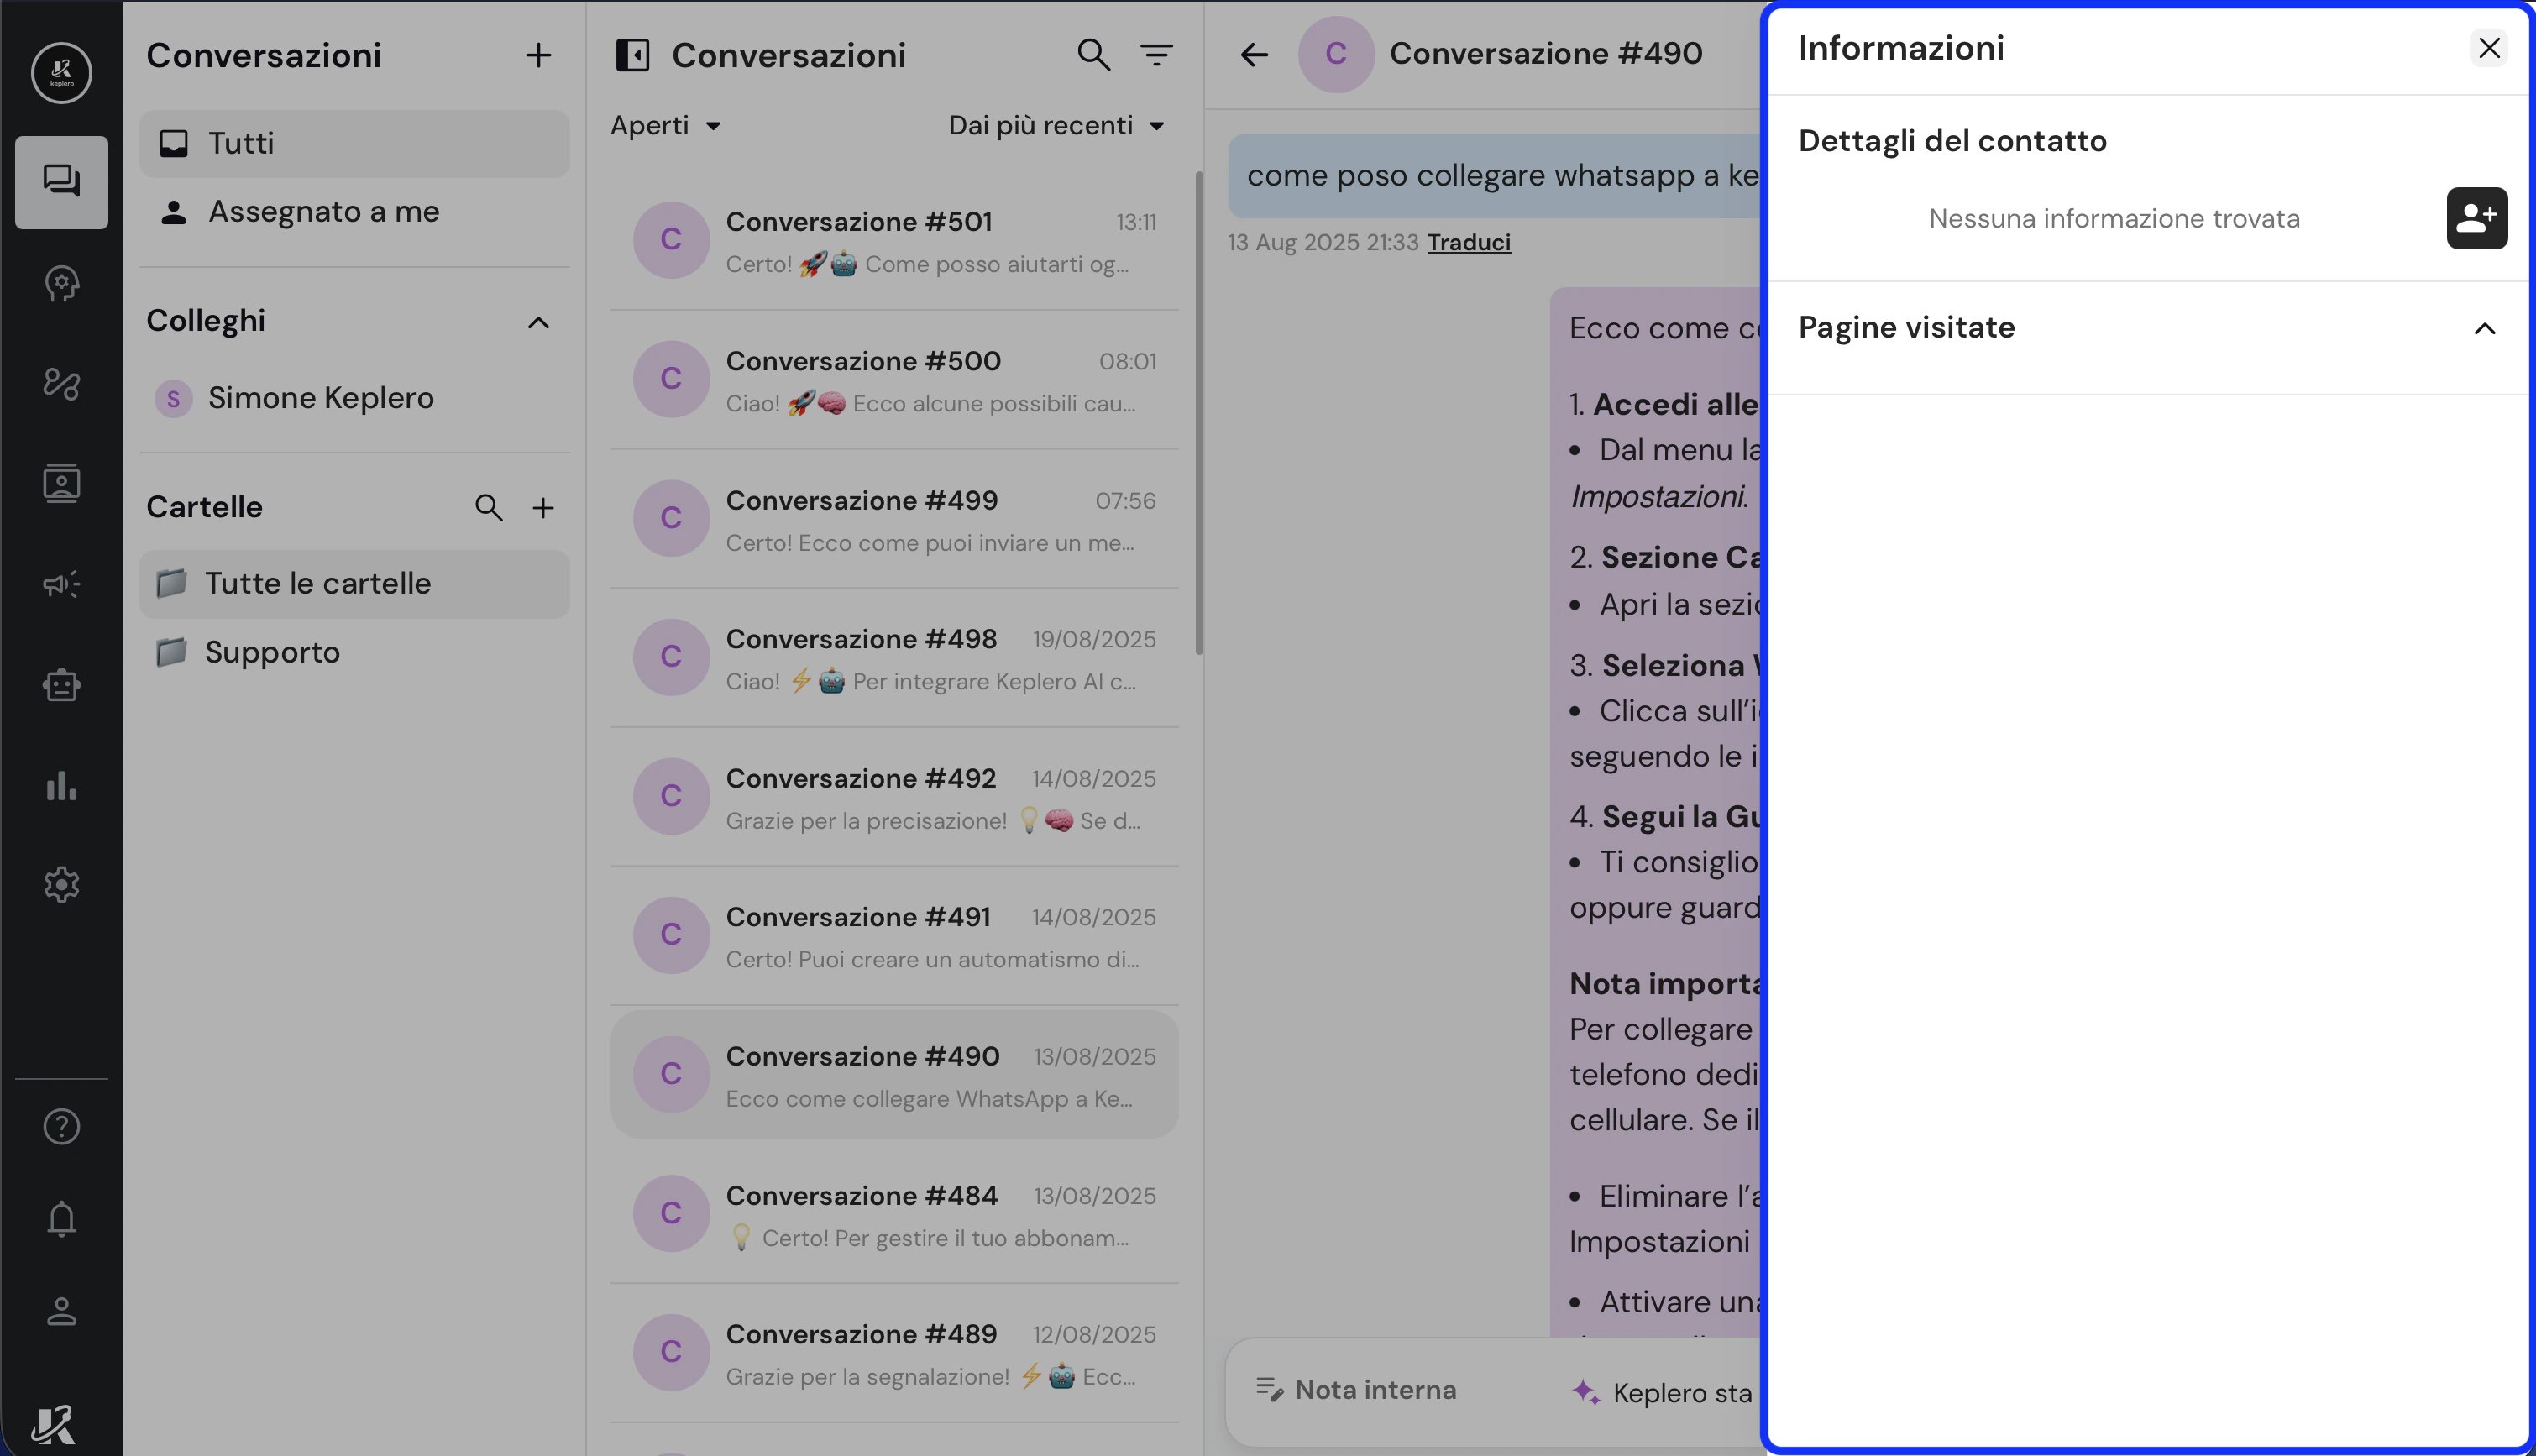Click the Nota interna button
The image size is (2536, 1456).
1356,1390
